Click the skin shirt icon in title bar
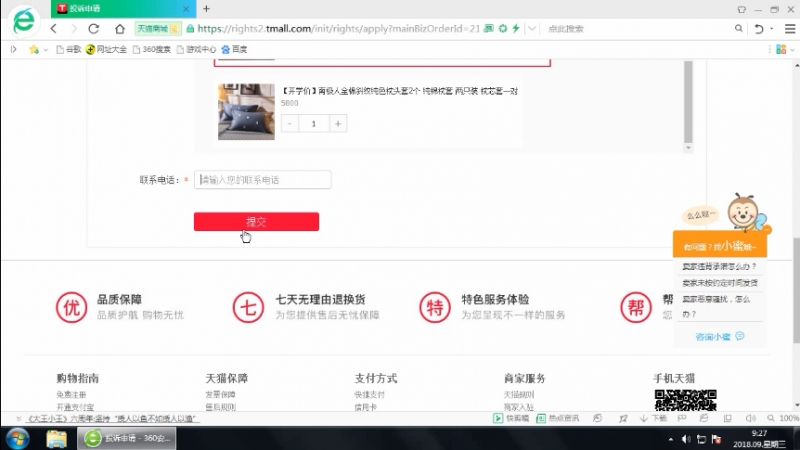This screenshot has width=800, height=450. (741, 9)
